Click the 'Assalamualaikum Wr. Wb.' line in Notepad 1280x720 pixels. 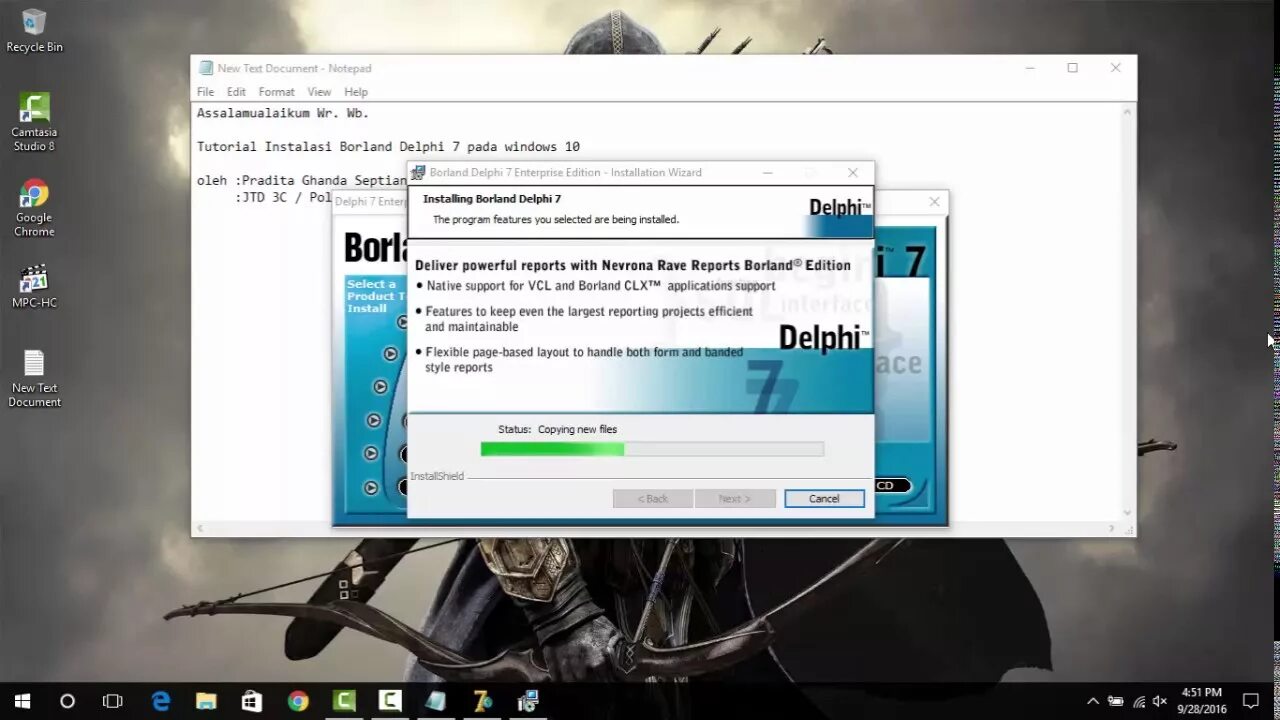pyautogui.click(x=283, y=113)
